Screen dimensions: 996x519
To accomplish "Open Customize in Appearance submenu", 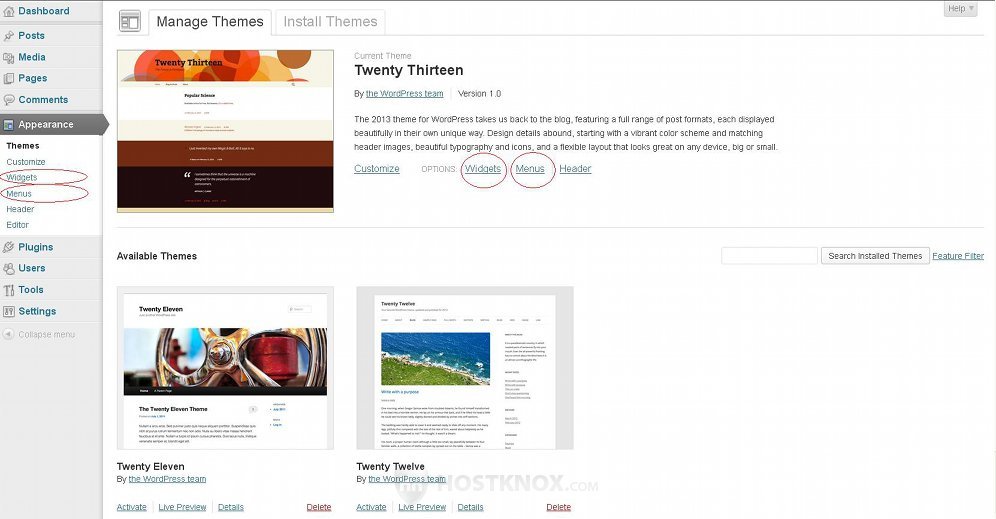I will pos(25,162).
